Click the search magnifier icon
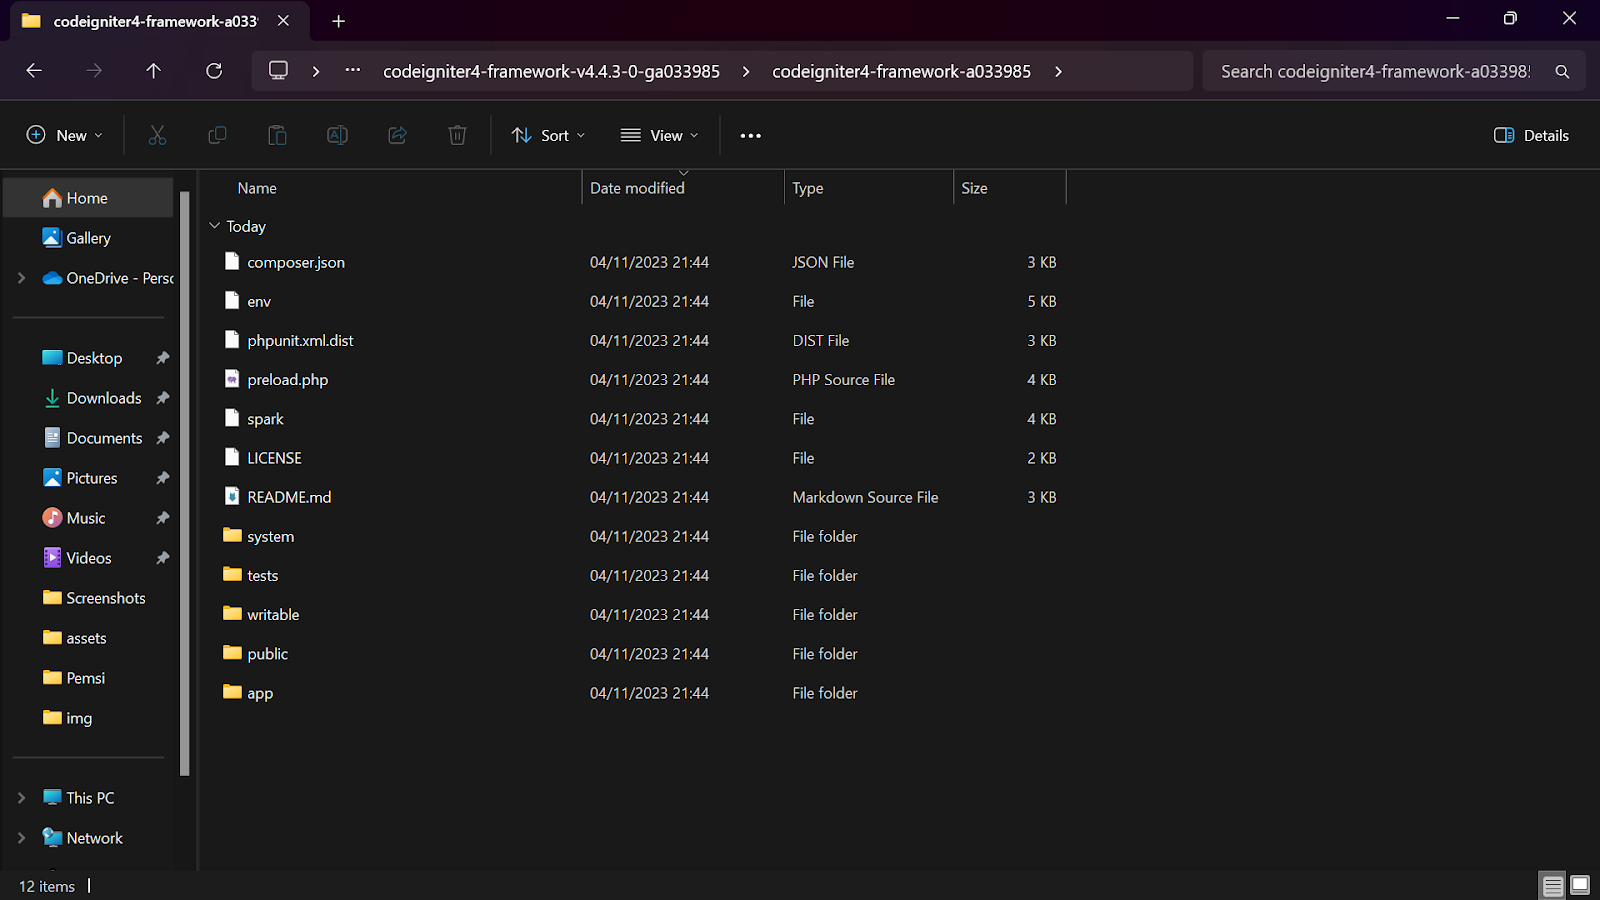Image resolution: width=1600 pixels, height=900 pixels. [1562, 72]
